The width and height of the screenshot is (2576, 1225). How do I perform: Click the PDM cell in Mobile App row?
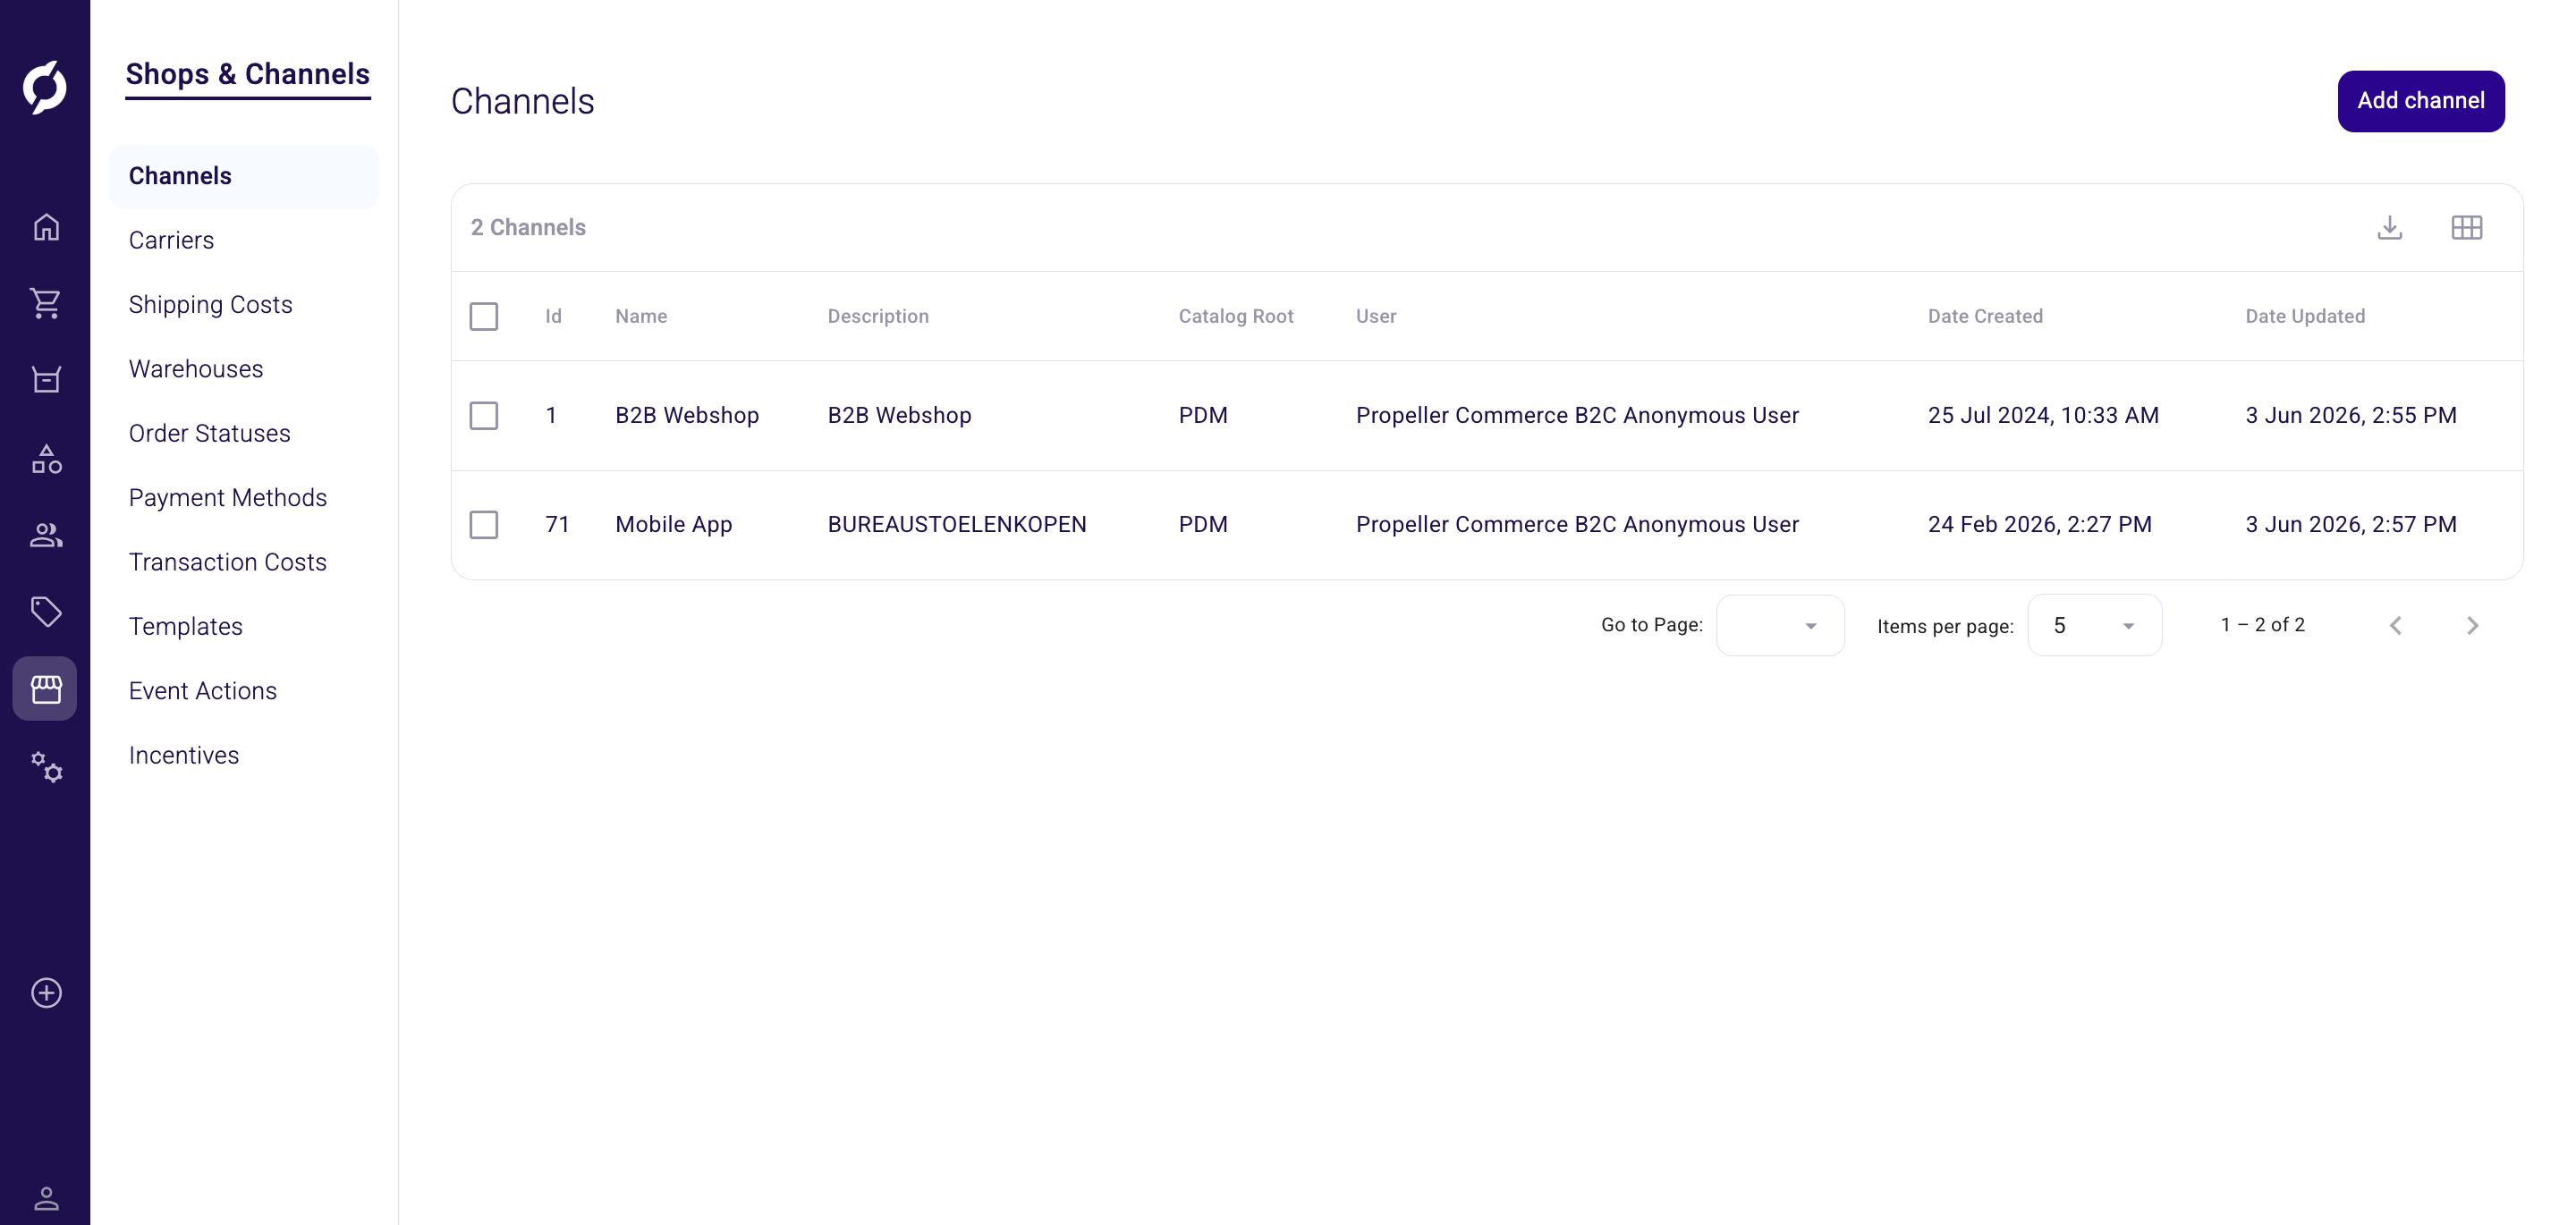coord(1203,524)
